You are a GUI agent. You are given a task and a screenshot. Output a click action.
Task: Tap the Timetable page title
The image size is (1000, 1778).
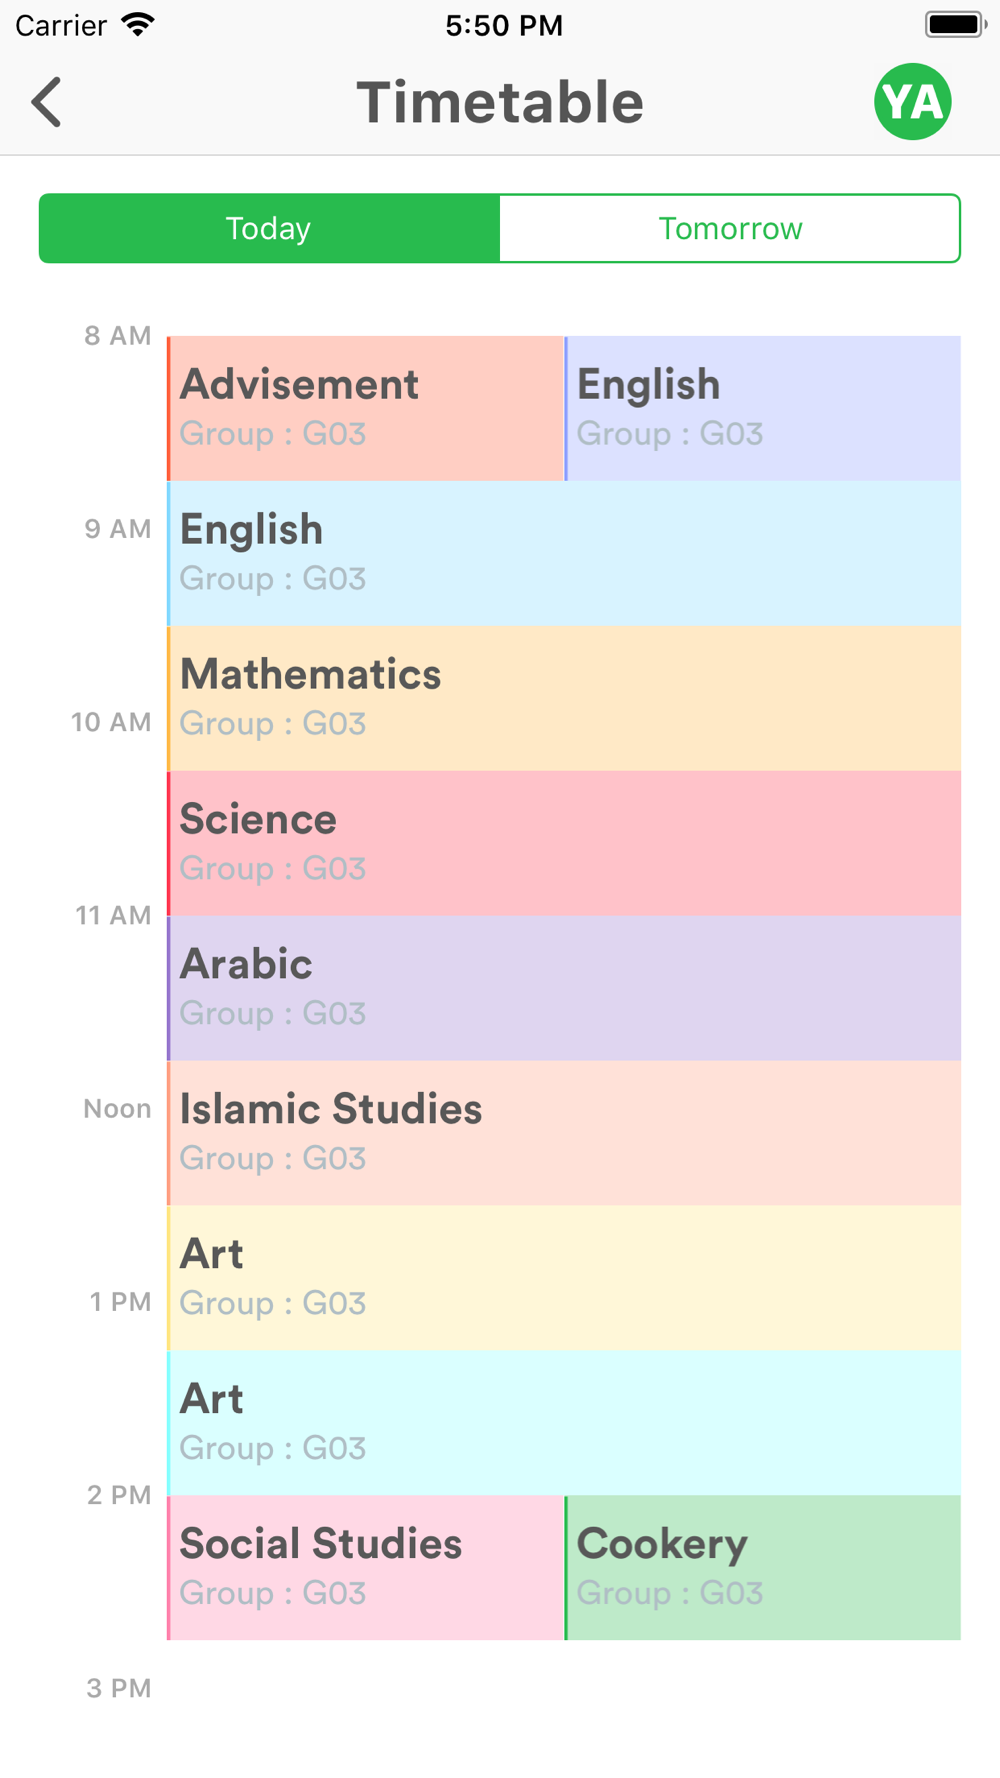(x=500, y=102)
